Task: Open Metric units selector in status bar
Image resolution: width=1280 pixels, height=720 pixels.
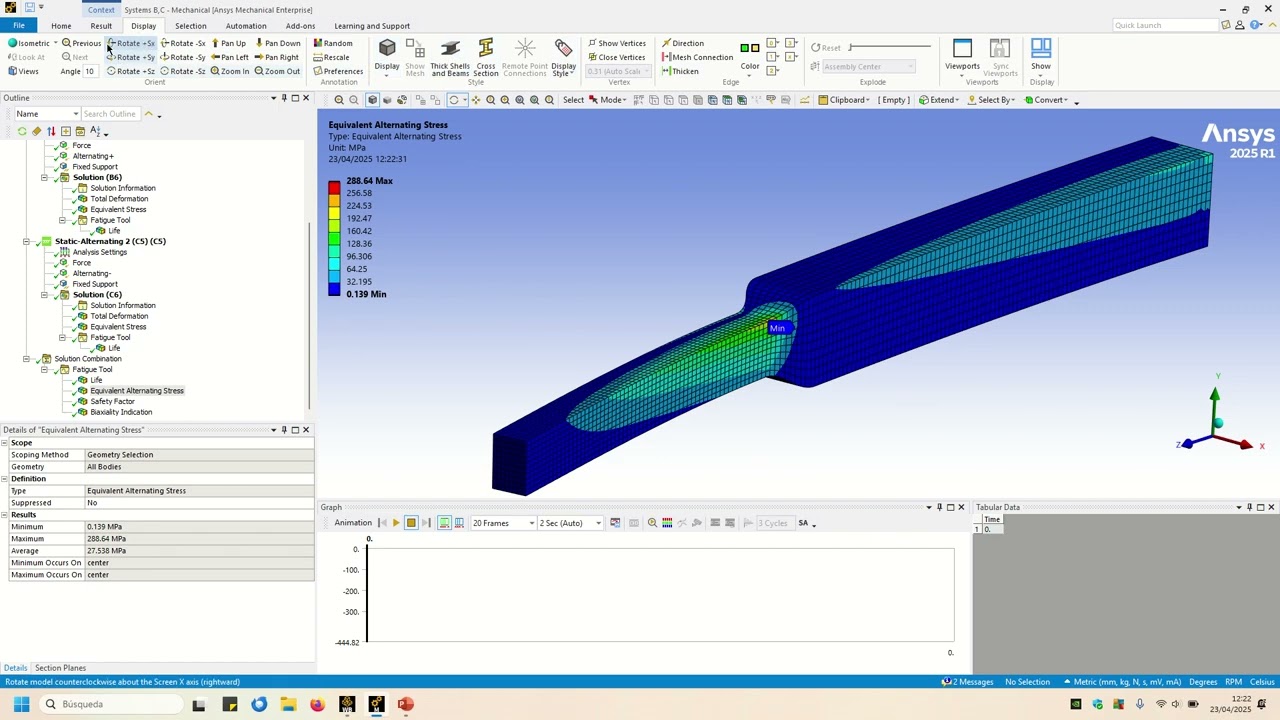Action: [1122, 682]
